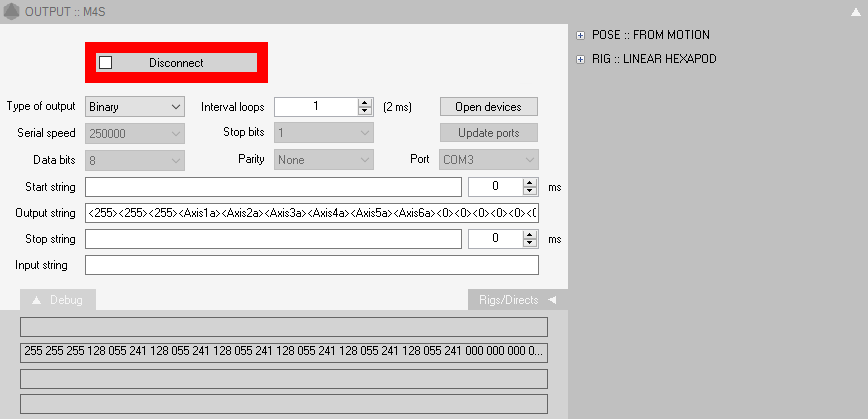This screenshot has height=419, width=868.
Task: Decrease the Interval loops value with the down arrow
Action: coord(364,111)
